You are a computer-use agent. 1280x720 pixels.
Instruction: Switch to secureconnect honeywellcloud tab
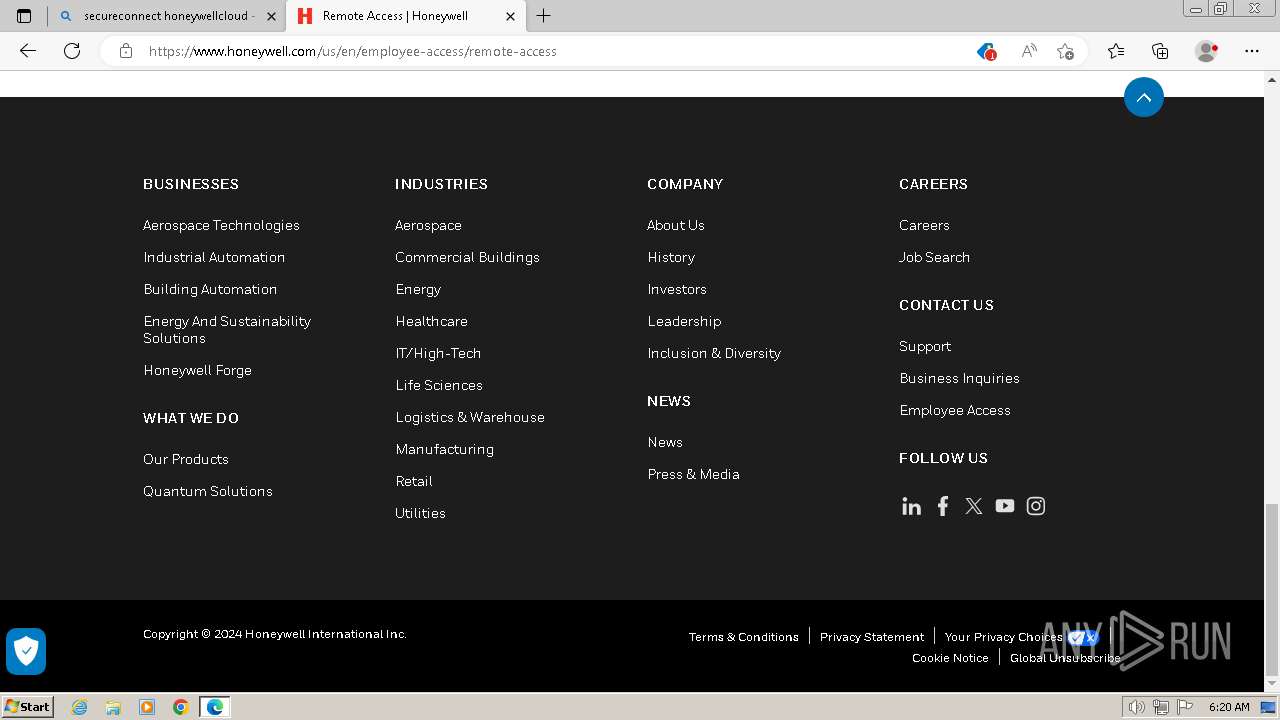pyautogui.click(x=168, y=16)
